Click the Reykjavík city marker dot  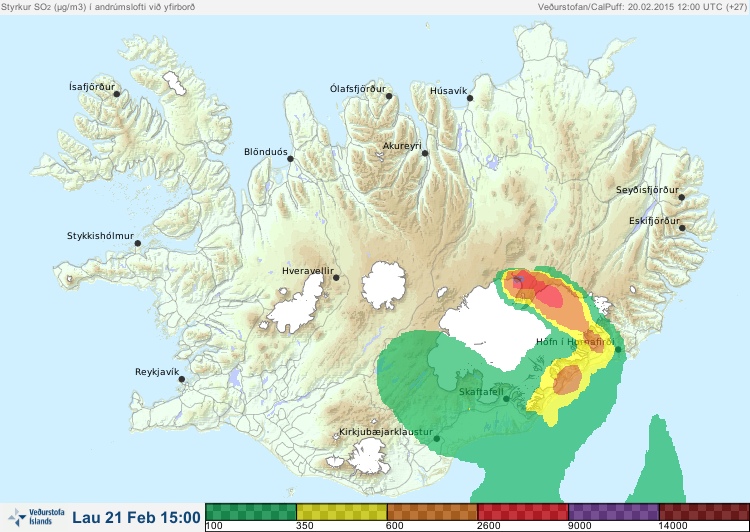(182, 379)
